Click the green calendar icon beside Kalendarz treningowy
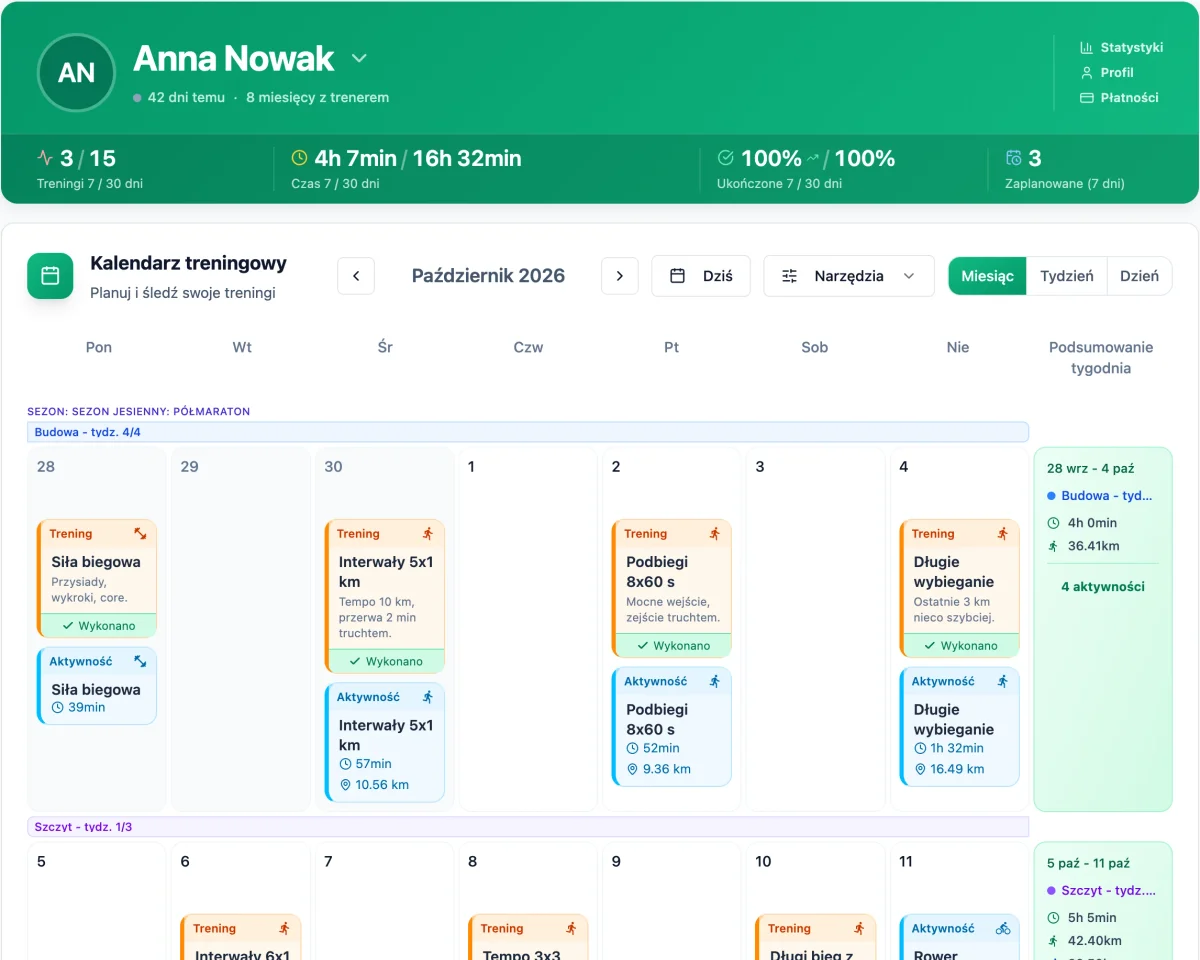This screenshot has height=960, width=1200. tap(50, 276)
